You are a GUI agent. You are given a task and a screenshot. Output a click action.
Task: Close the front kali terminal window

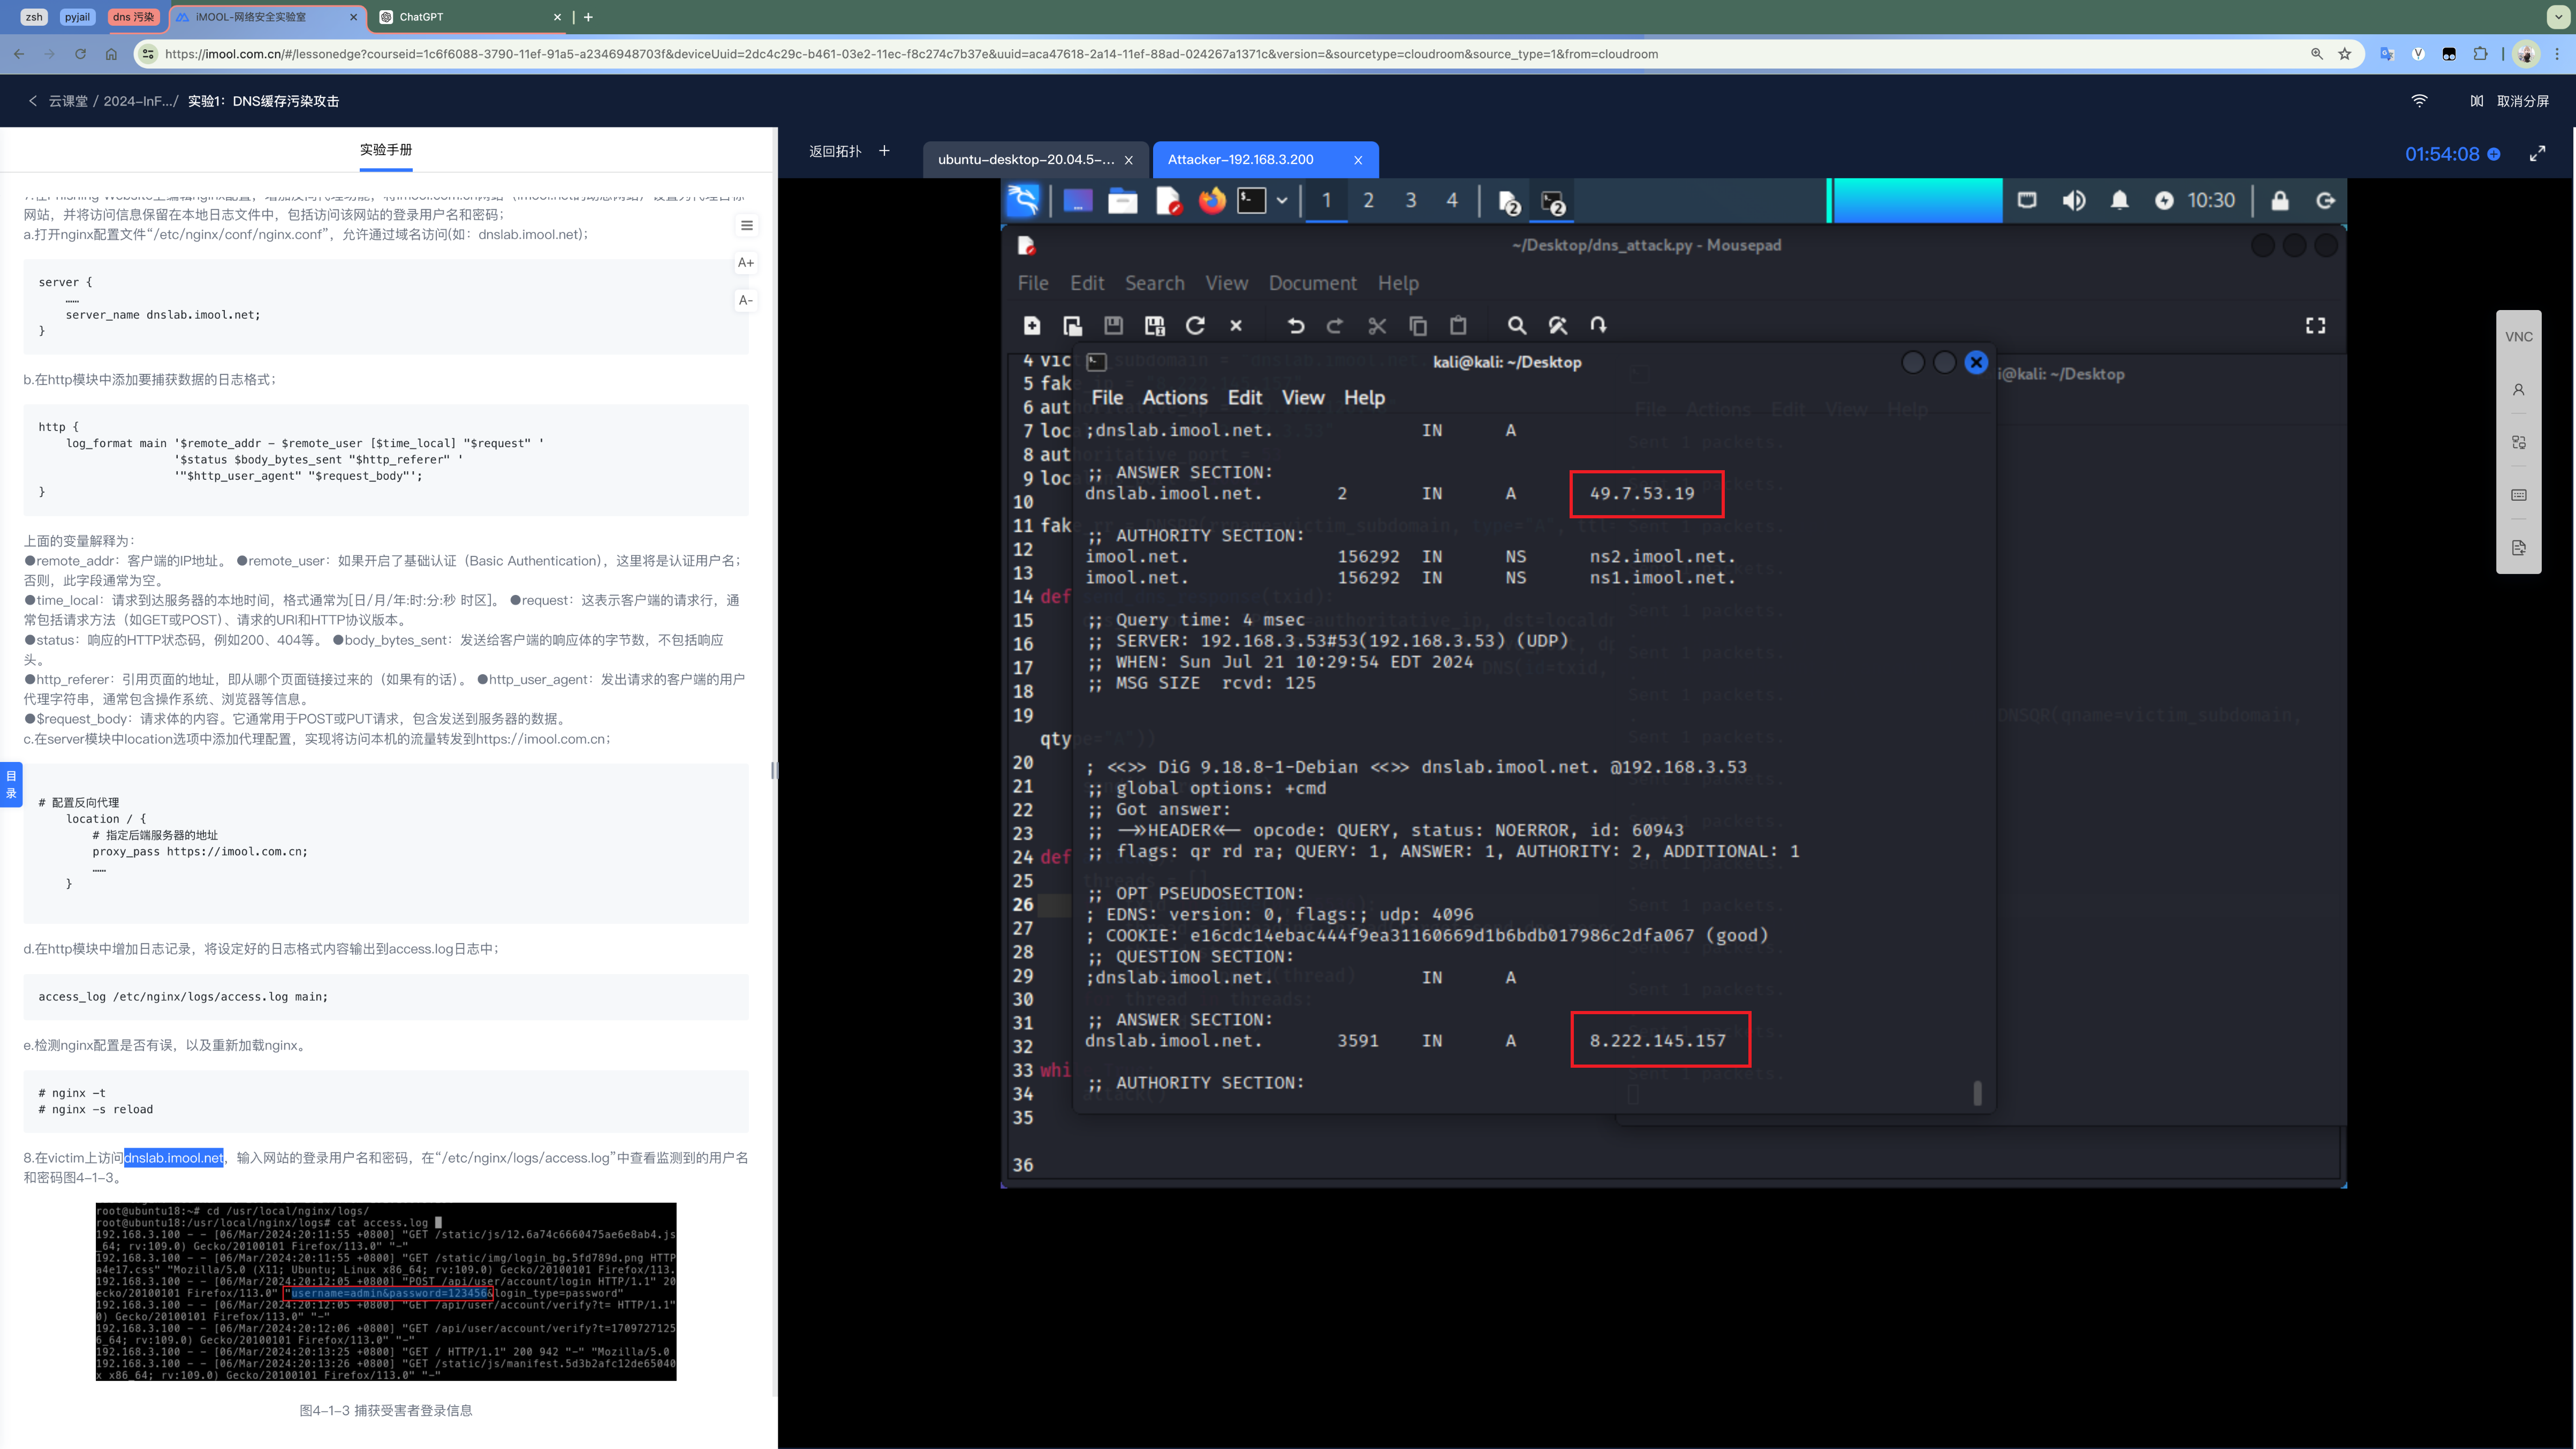[1976, 363]
